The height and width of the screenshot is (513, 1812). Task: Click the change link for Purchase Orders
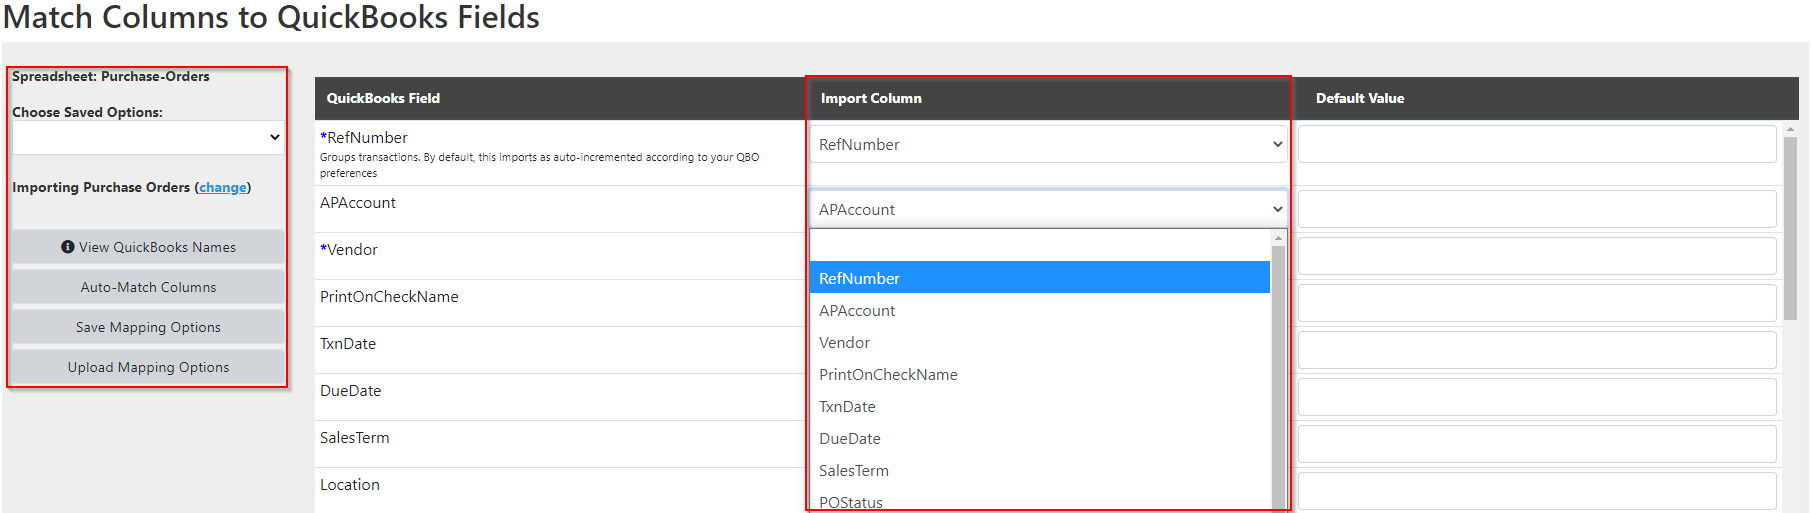click(x=222, y=187)
